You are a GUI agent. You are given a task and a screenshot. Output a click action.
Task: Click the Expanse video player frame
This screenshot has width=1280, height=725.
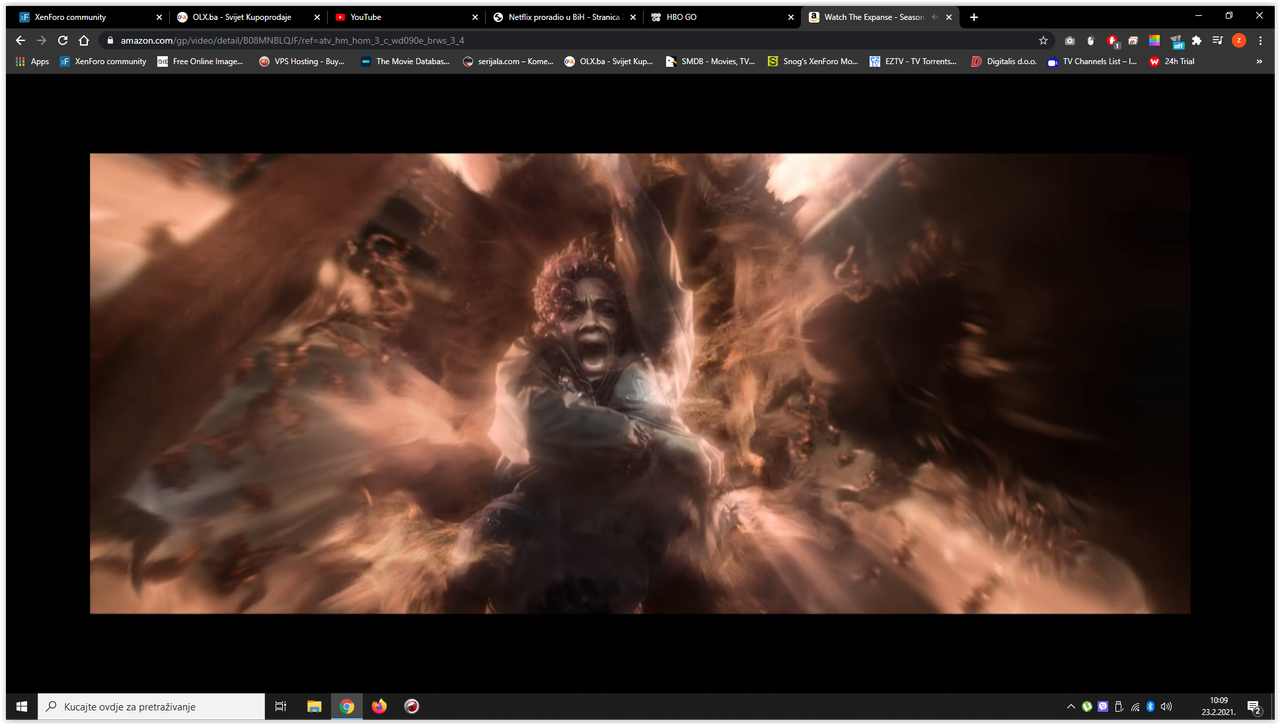coord(640,383)
